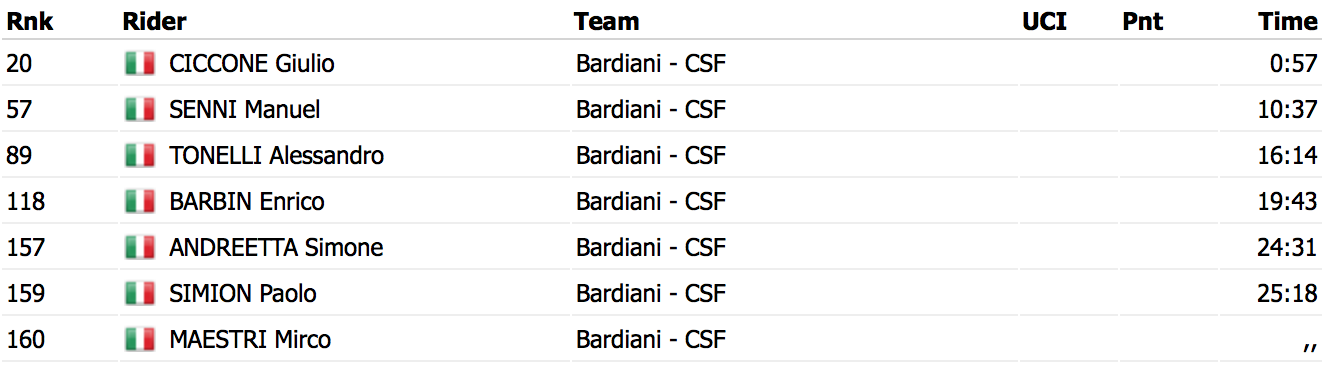Click the Team column header
The height and width of the screenshot is (374, 1334).
pyautogui.click(x=607, y=21)
